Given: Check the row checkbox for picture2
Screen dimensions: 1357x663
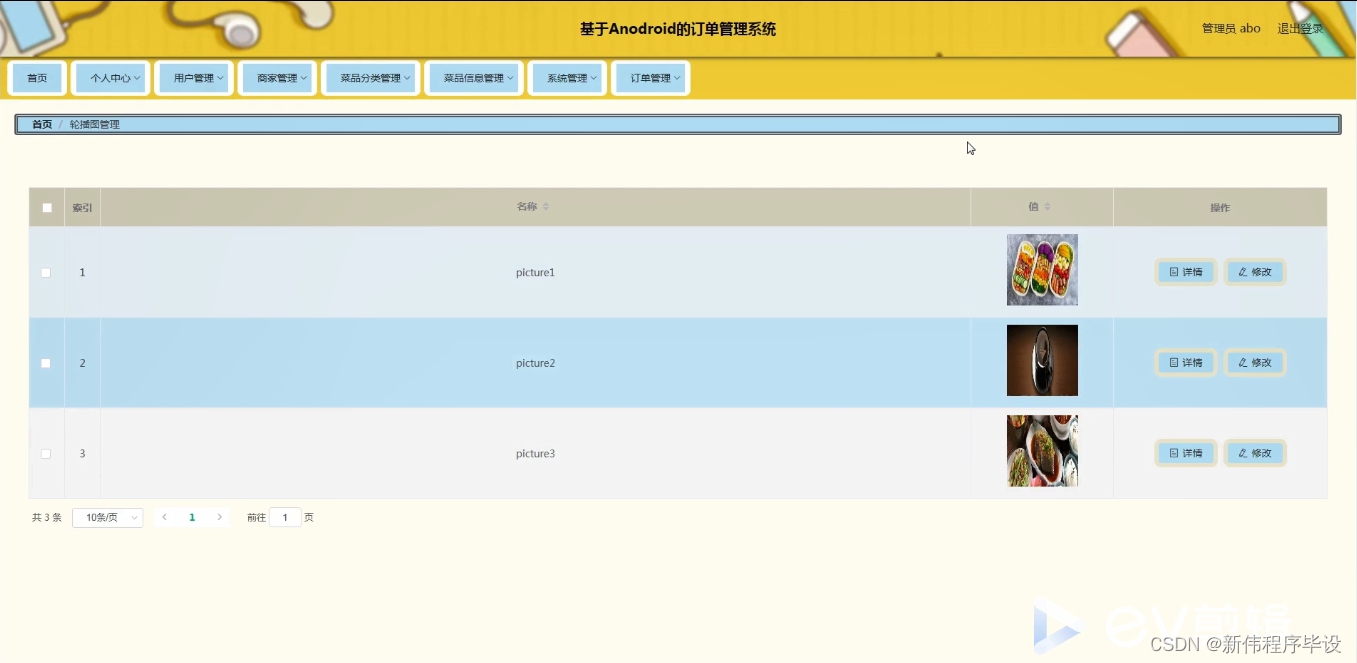Looking at the screenshot, I should pos(46,362).
